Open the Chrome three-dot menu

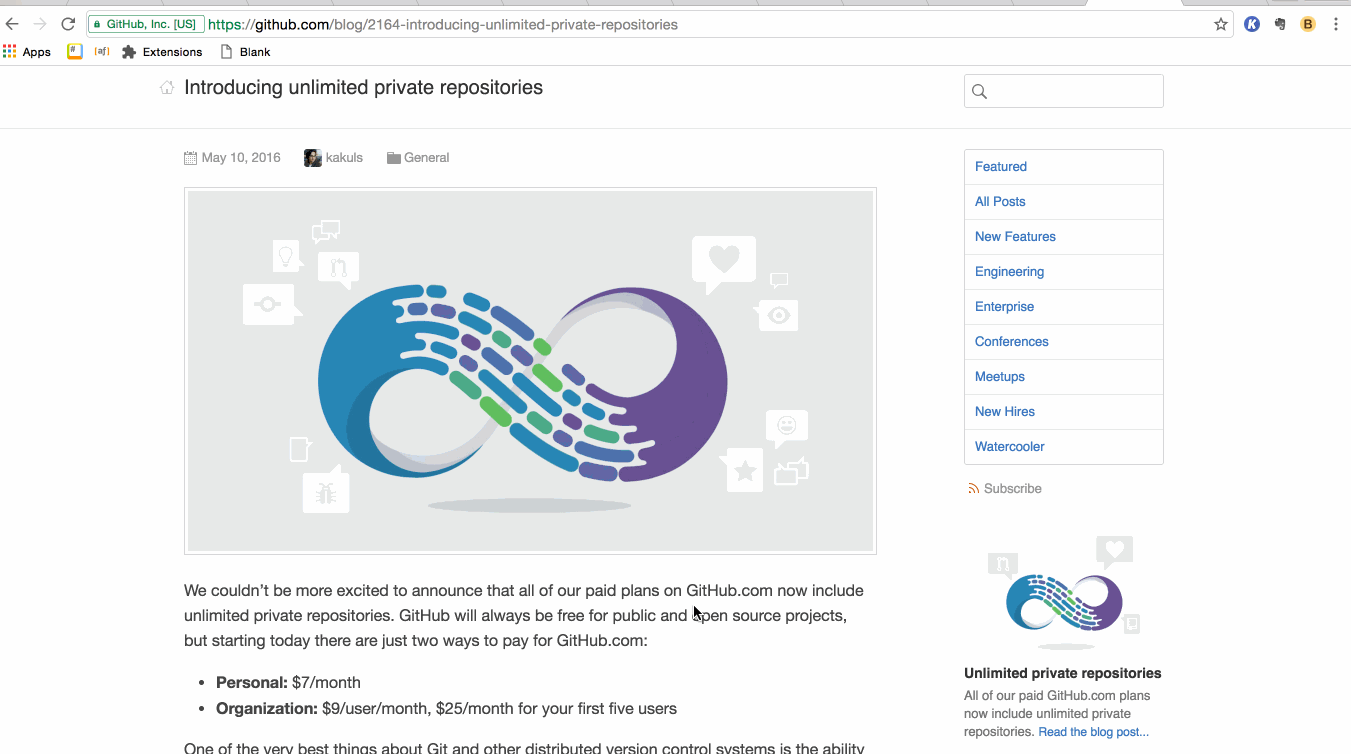click(1336, 24)
